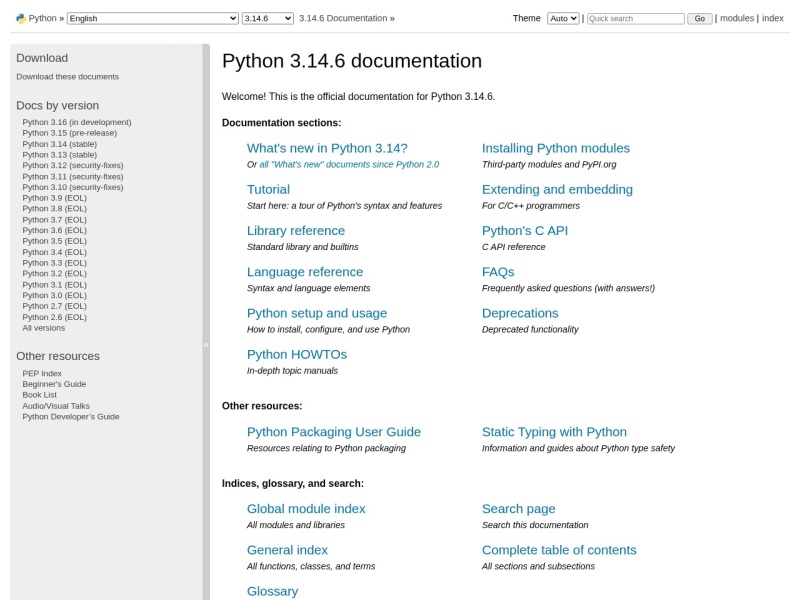Open the Tutorial section

point(268,190)
